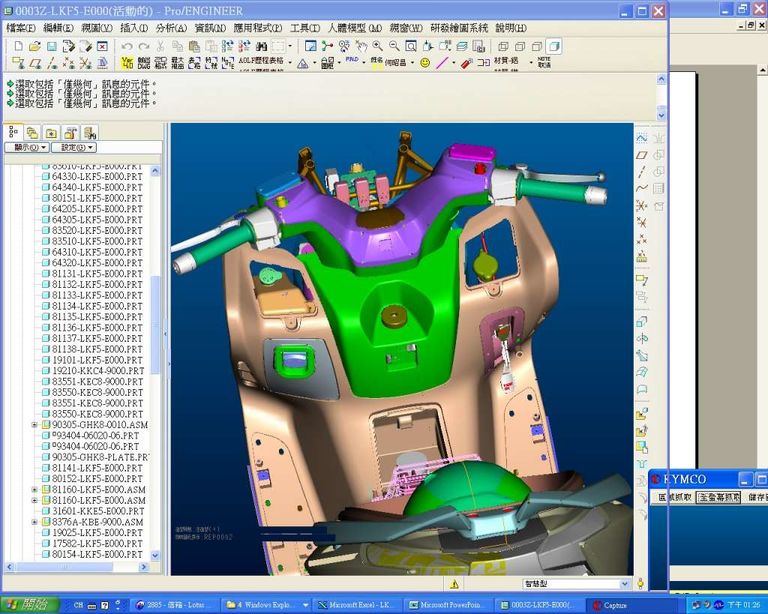Click the zoom in magnifier icon
The height and width of the screenshot is (614, 768).
[x=378, y=46]
